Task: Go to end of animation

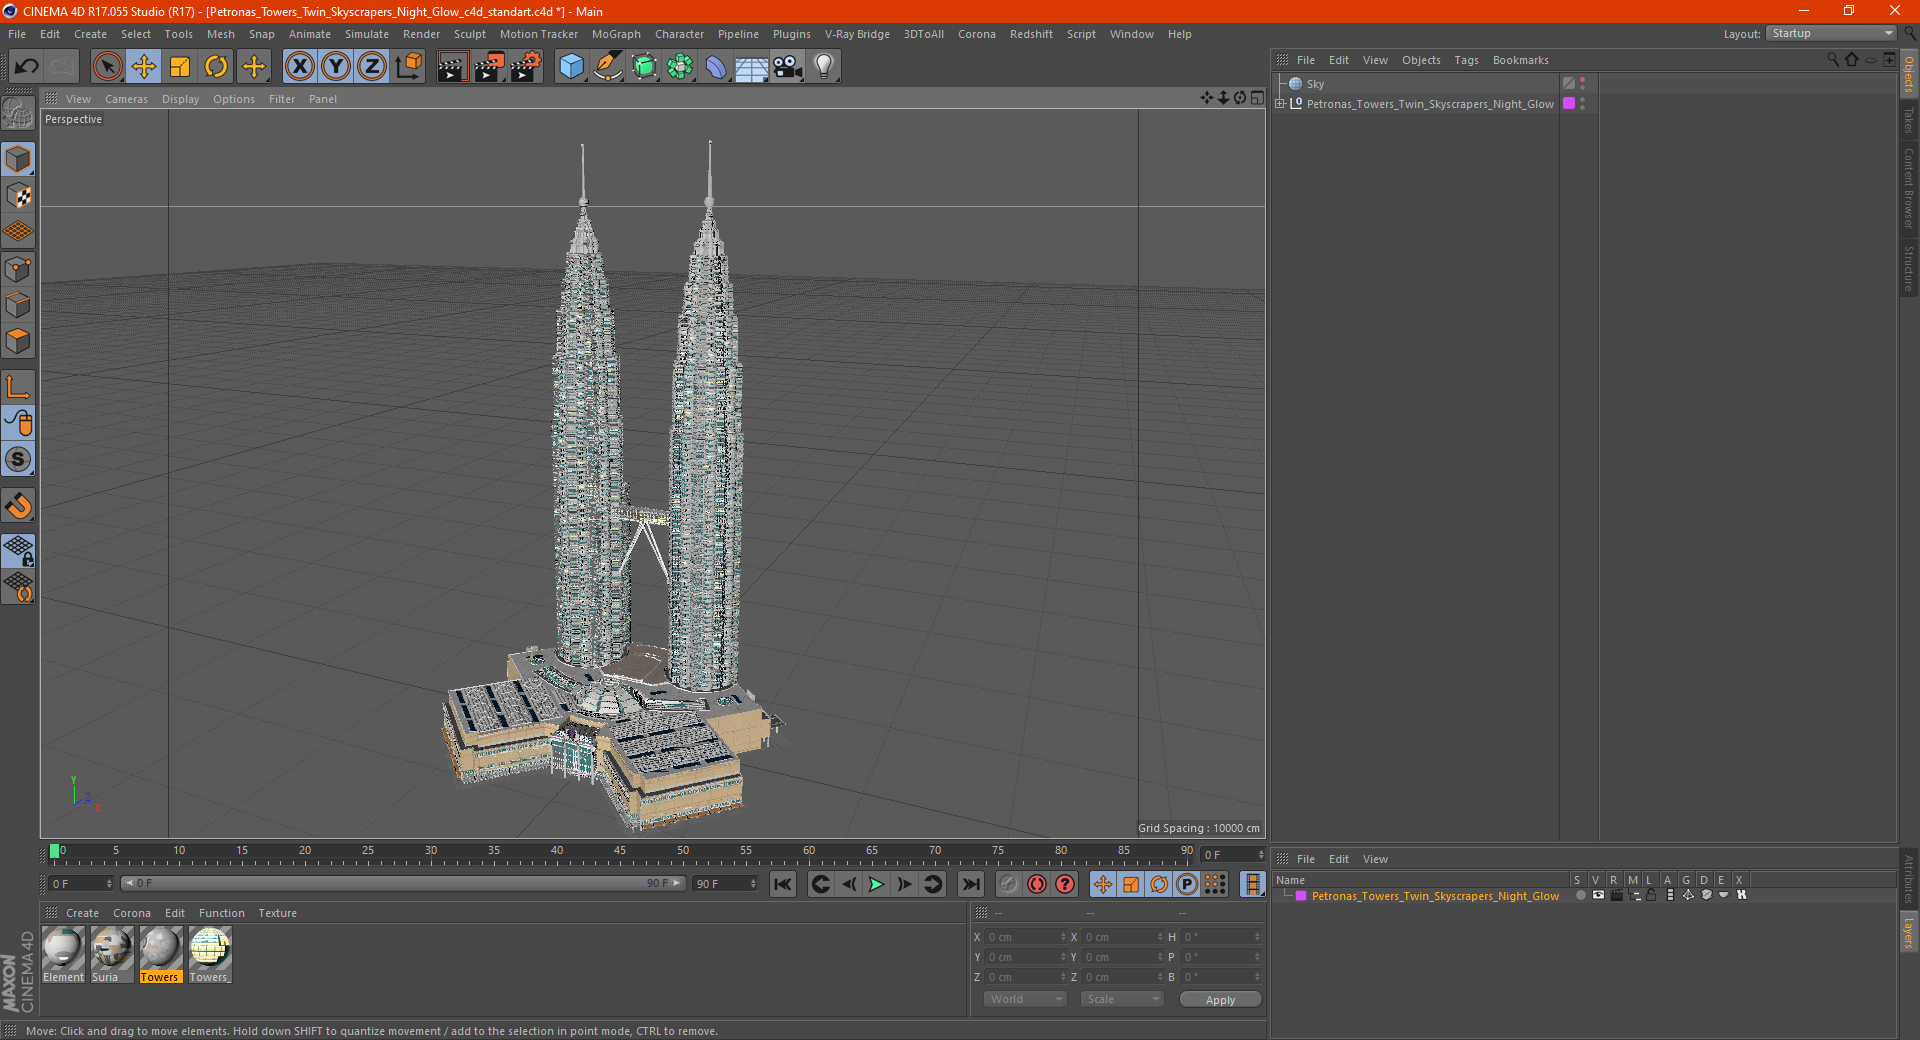Action: tap(970, 884)
